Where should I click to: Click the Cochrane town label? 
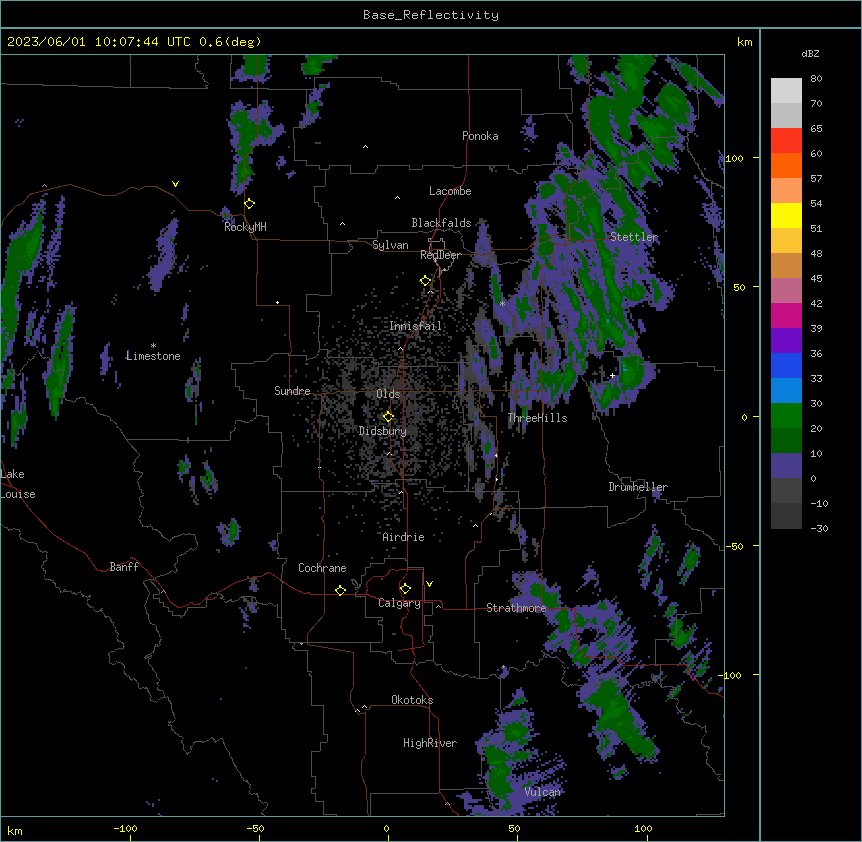[x=322, y=568]
